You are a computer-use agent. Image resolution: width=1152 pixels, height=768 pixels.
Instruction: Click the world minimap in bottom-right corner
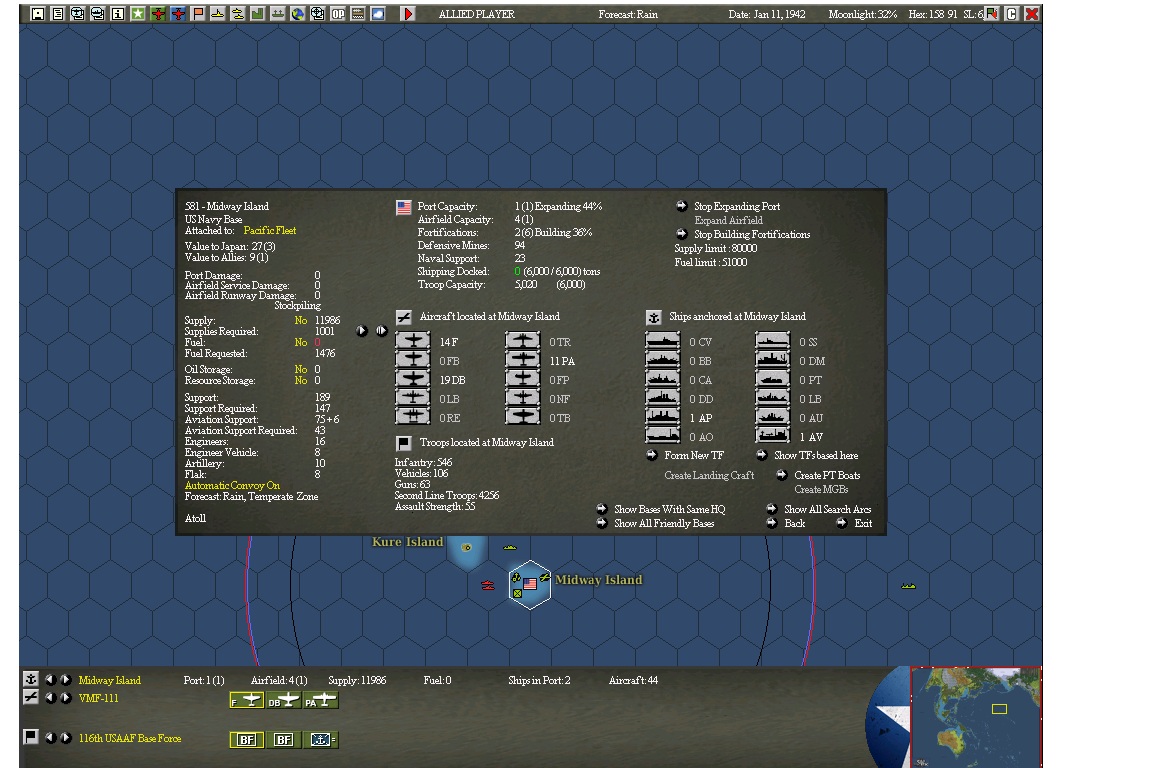(x=976, y=717)
